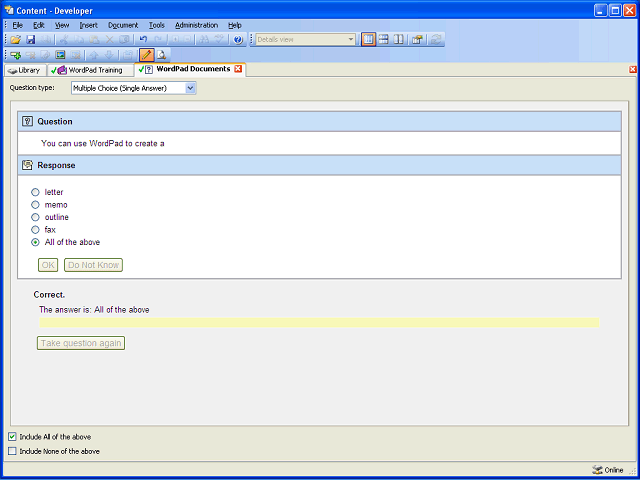This screenshot has width=640, height=480.
Task: Click the grayed refresh arrows icon
Action: 436,40
